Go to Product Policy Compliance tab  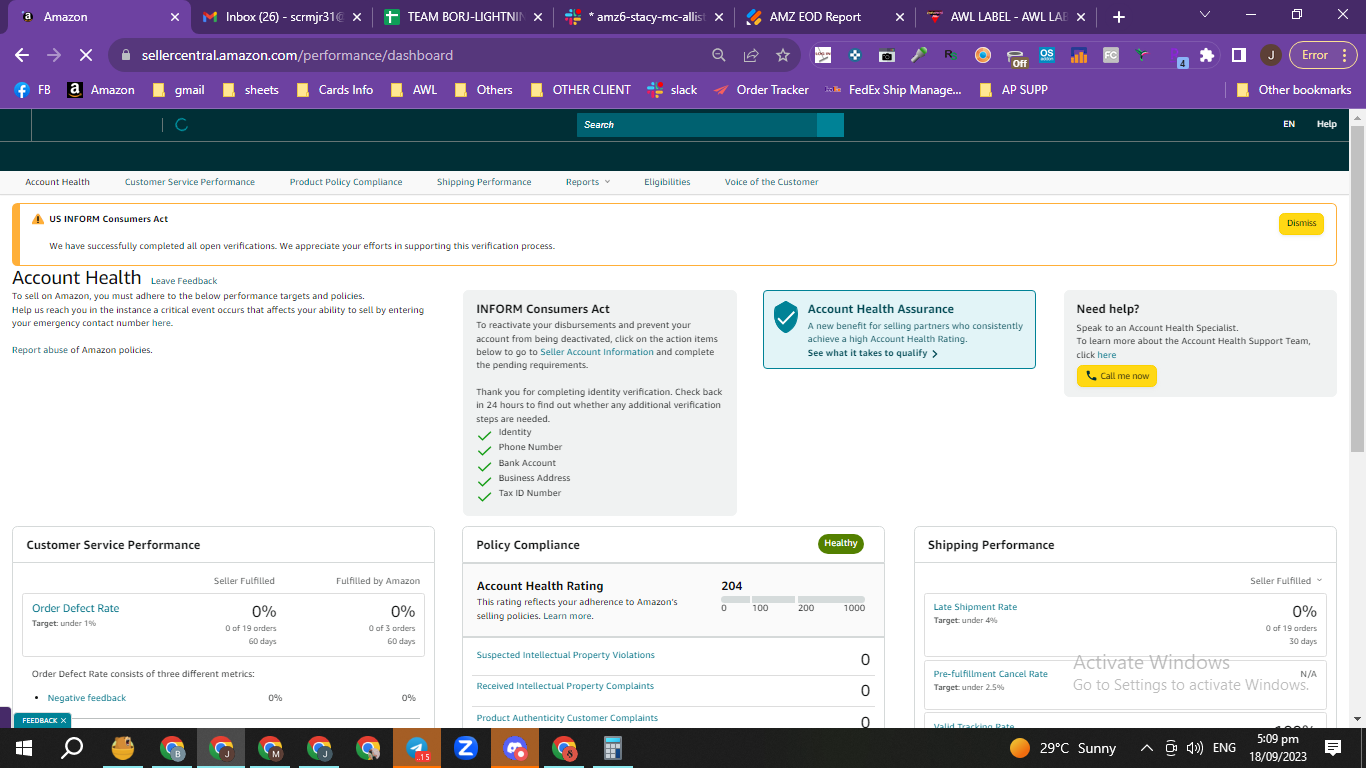coord(346,182)
